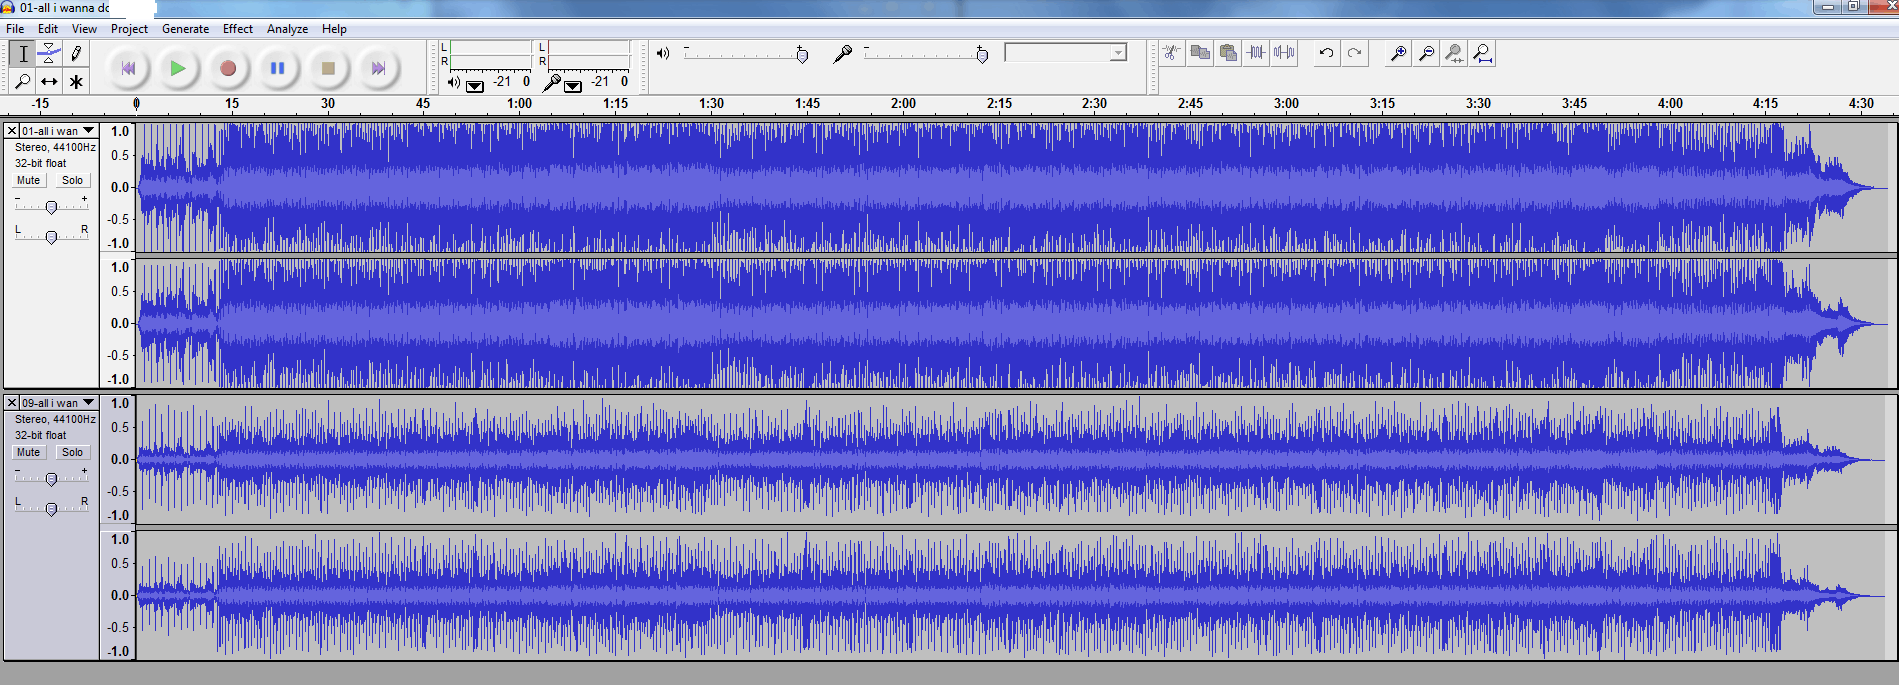
Task: Click the 'Stereo, 44100Hz' text on the 09-all track
Action: tap(55, 419)
